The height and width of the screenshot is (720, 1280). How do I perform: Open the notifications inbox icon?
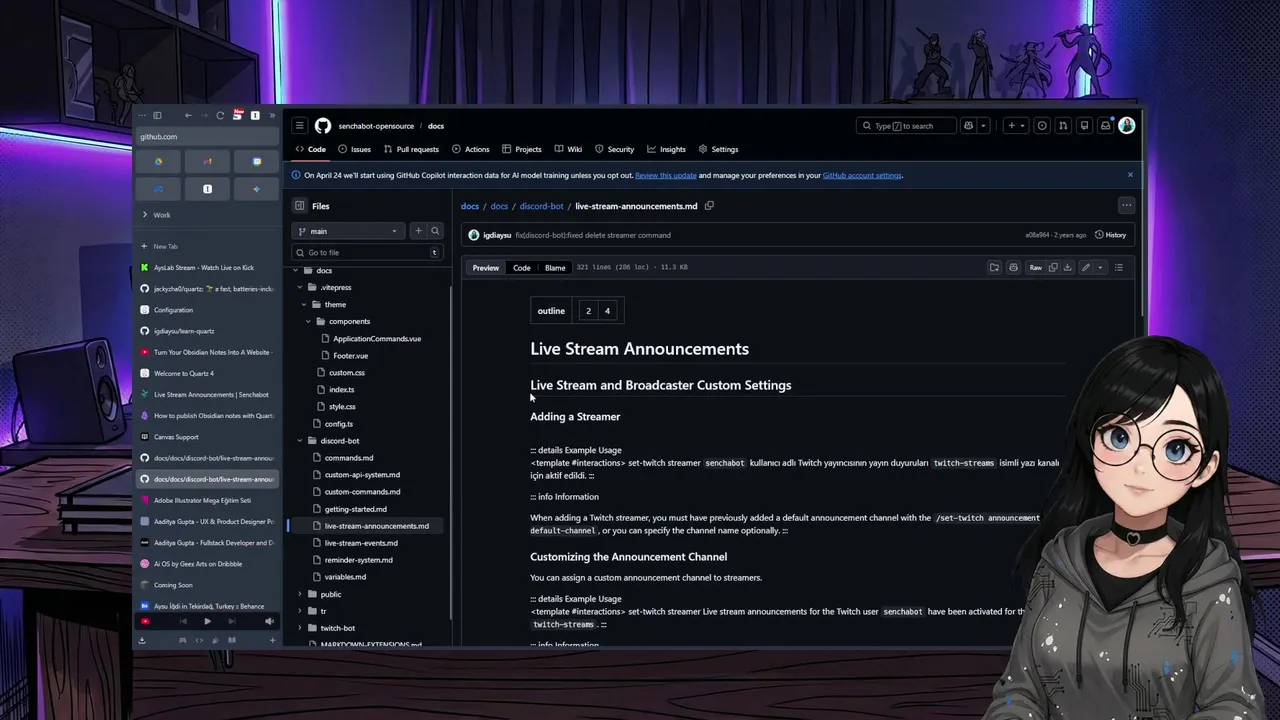[x=1105, y=126]
